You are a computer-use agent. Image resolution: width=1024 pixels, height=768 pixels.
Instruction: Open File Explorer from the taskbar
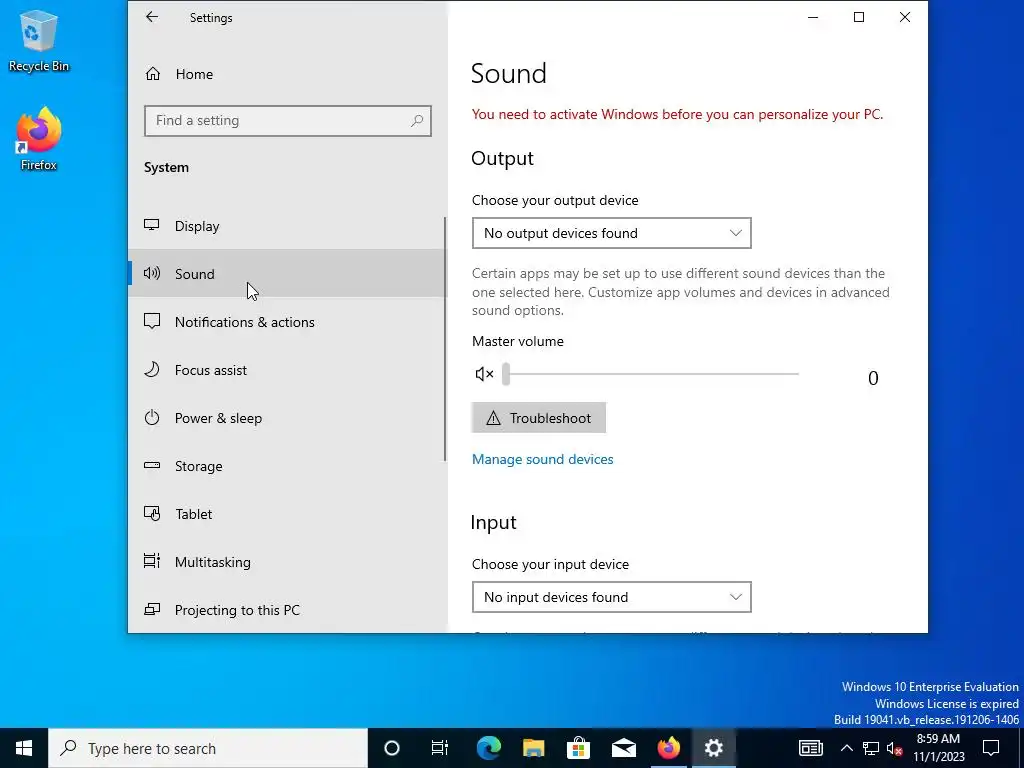click(x=534, y=748)
